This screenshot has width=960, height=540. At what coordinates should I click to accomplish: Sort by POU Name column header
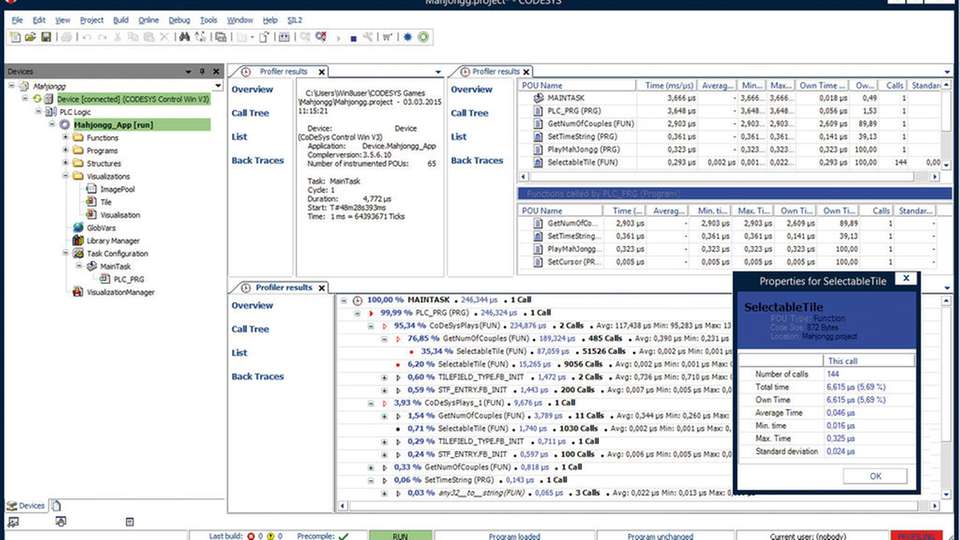576,86
